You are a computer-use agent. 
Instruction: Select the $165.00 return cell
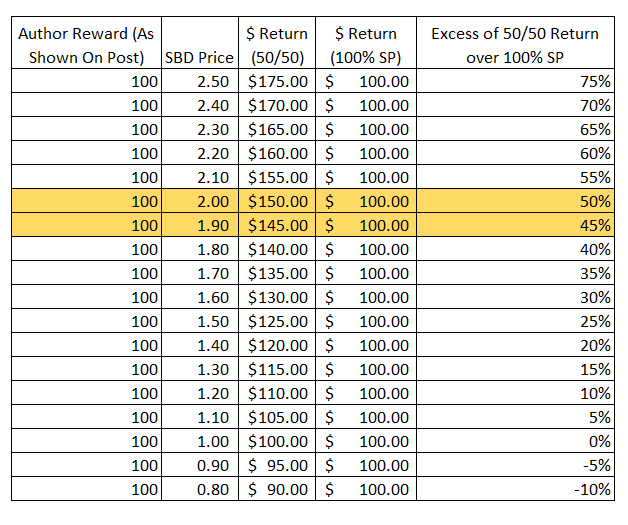pyautogui.click(x=277, y=129)
